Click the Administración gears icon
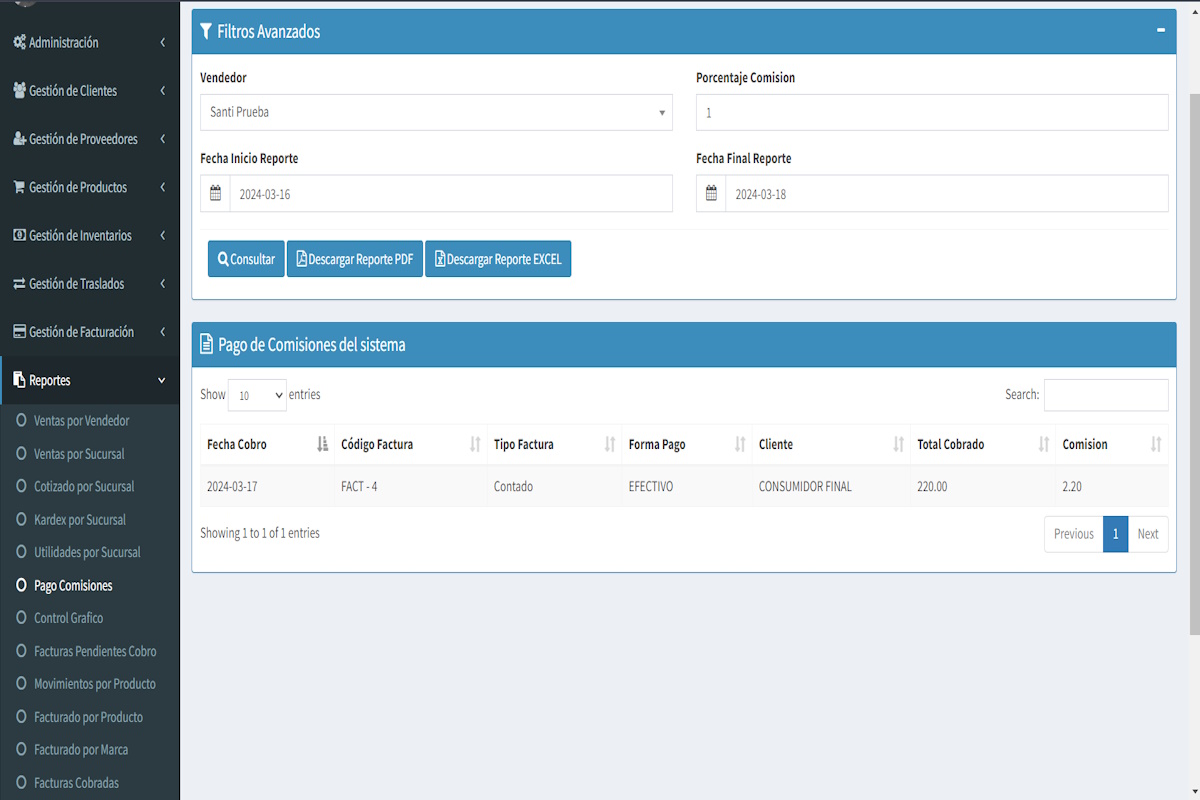Image resolution: width=1200 pixels, height=800 pixels. [19, 43]
